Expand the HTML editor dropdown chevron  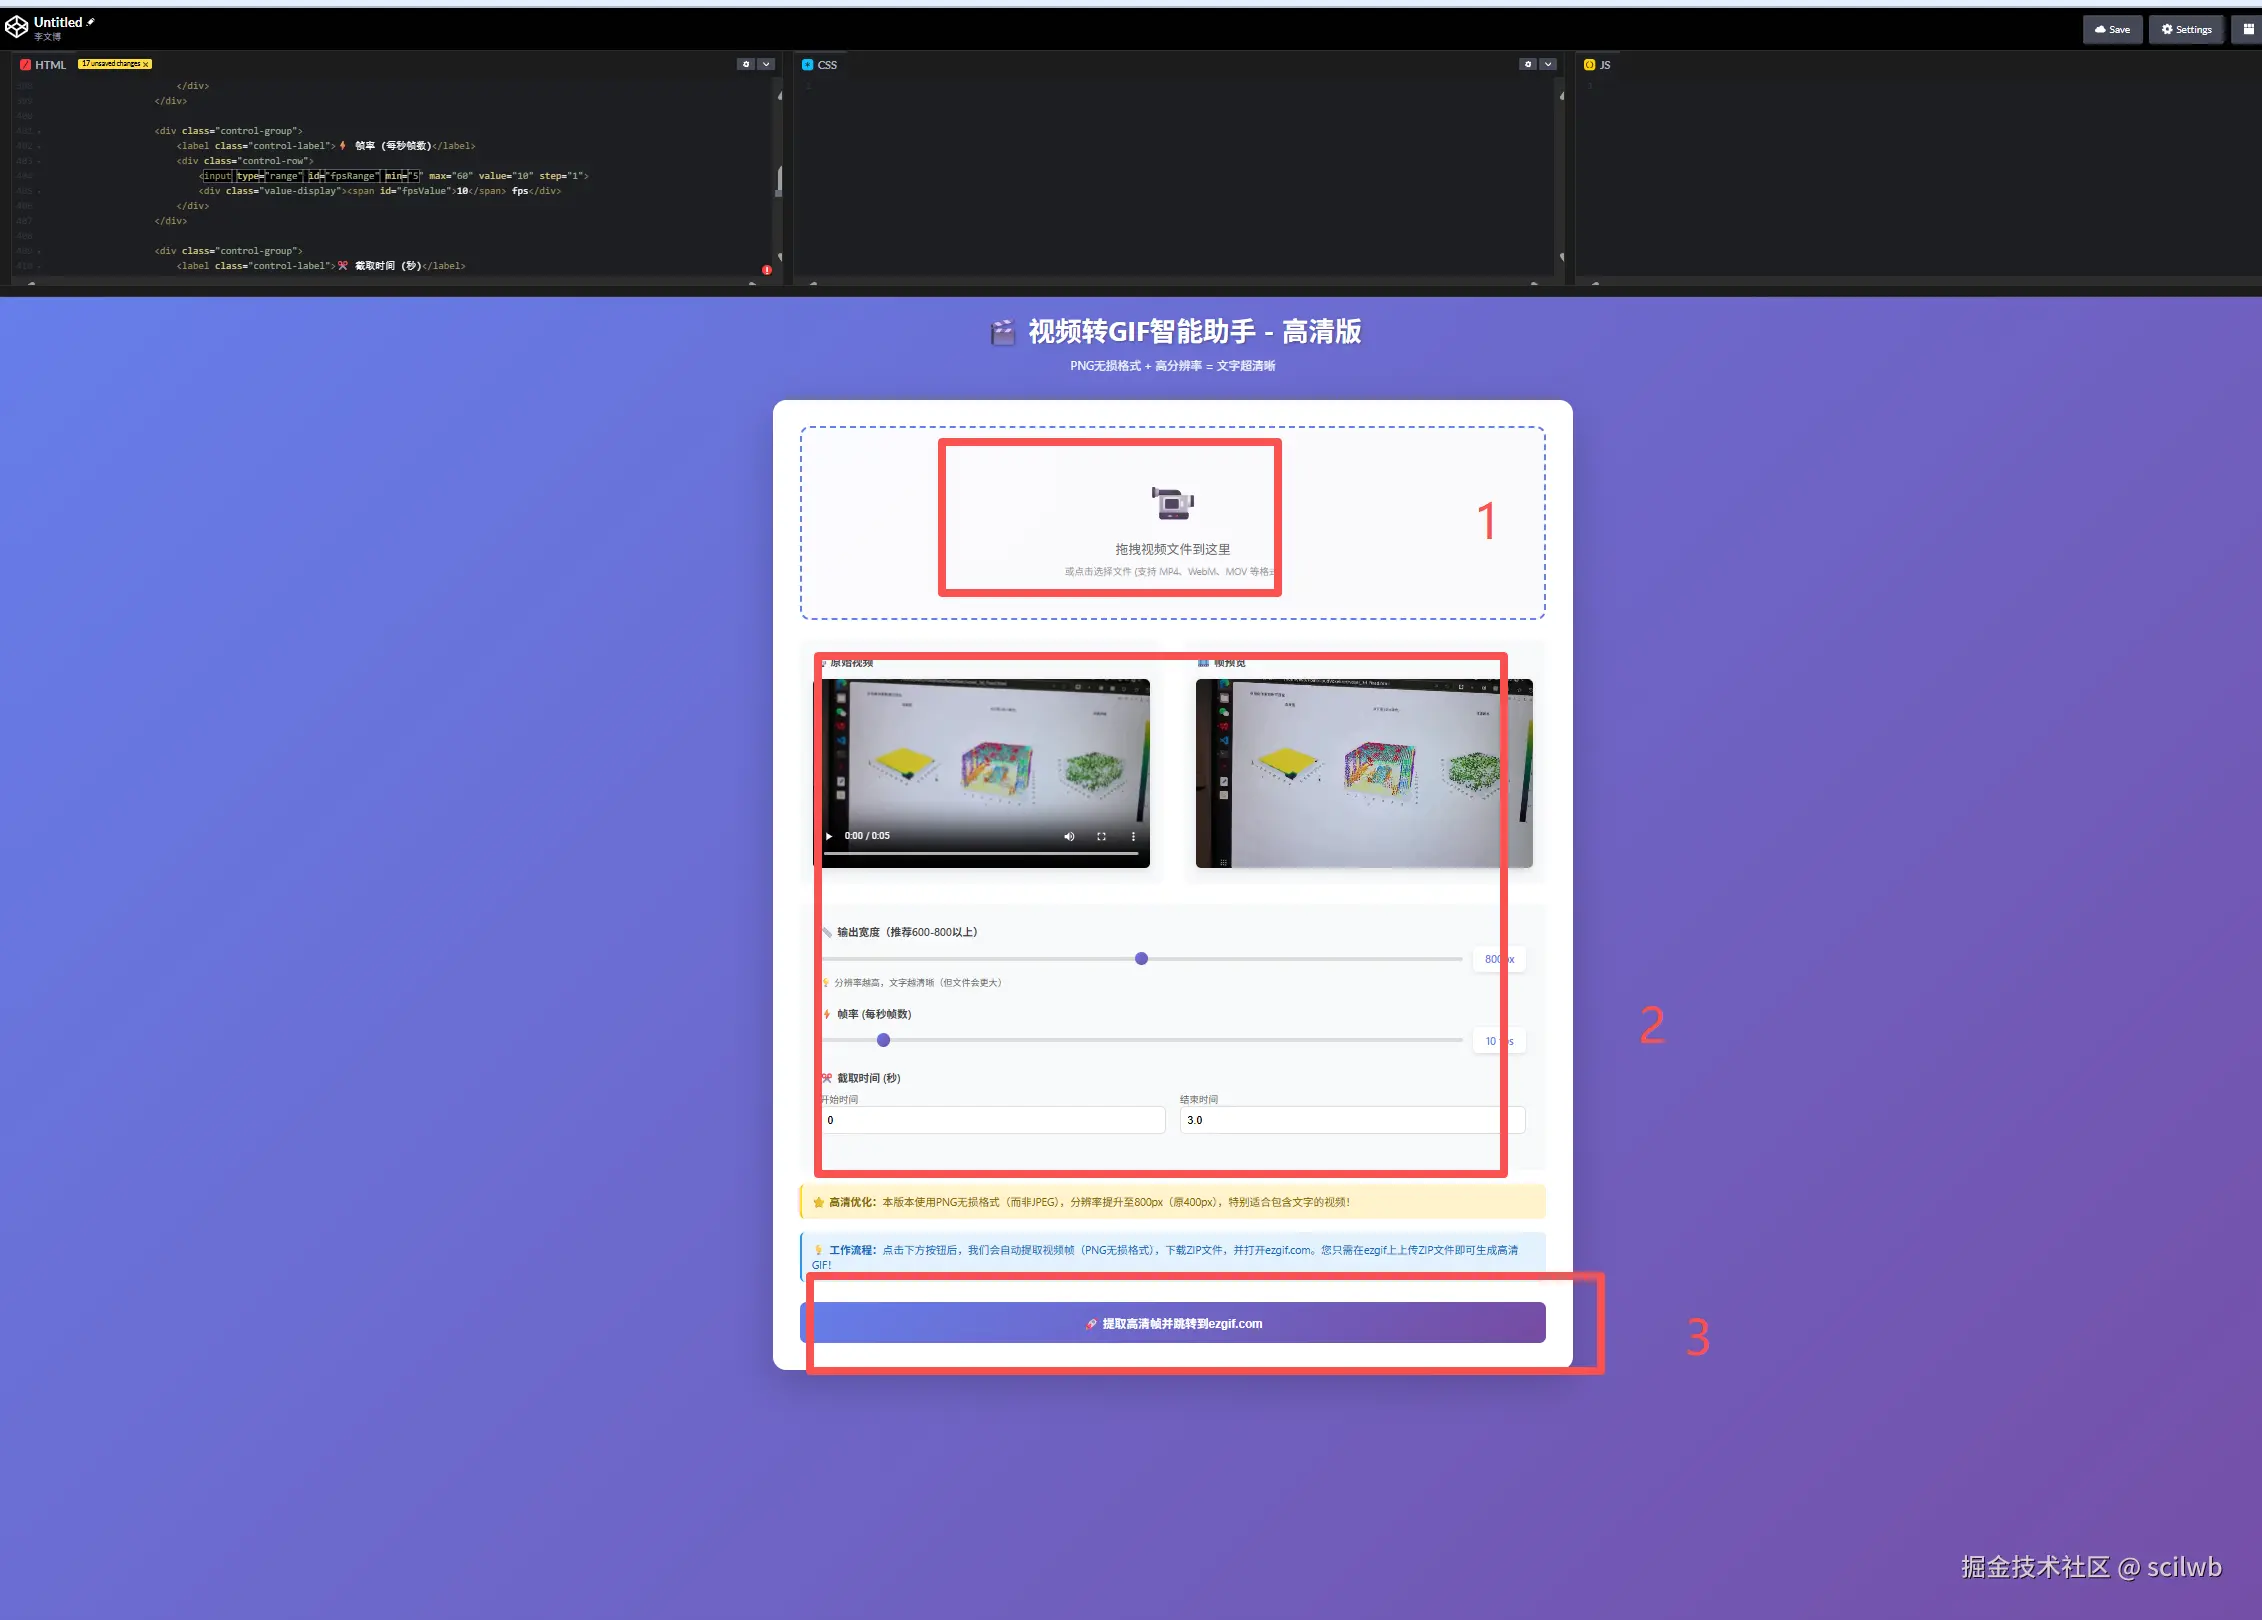(x=766, y=64)
